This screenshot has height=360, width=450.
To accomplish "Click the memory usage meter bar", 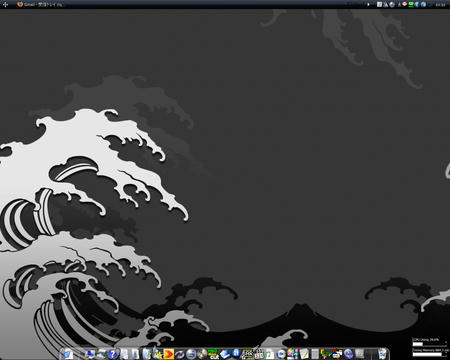I will pos(429,354).
